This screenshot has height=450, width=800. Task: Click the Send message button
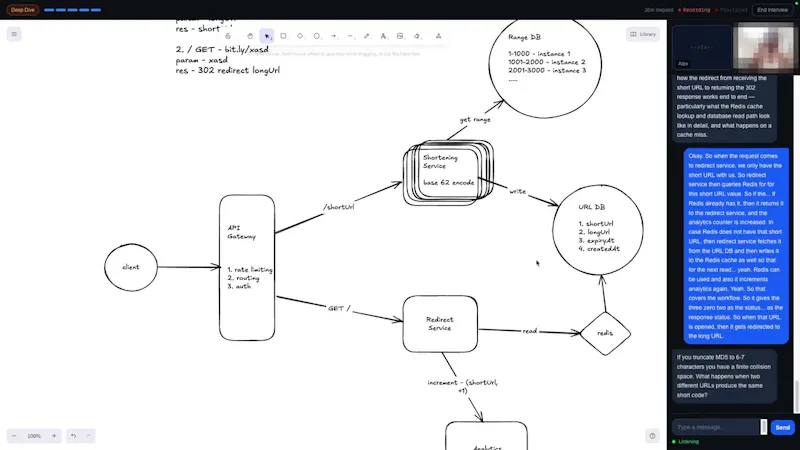click(x=782, y=428)
